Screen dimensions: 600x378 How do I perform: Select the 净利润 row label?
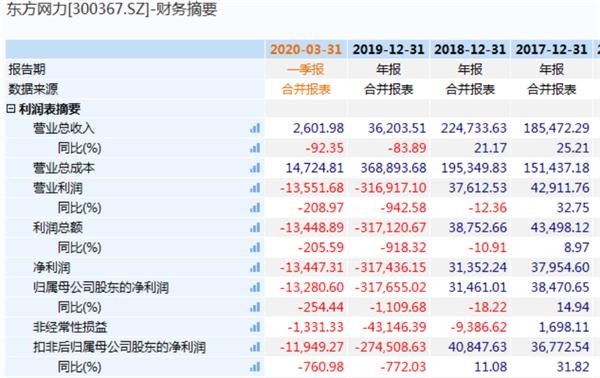52,267
